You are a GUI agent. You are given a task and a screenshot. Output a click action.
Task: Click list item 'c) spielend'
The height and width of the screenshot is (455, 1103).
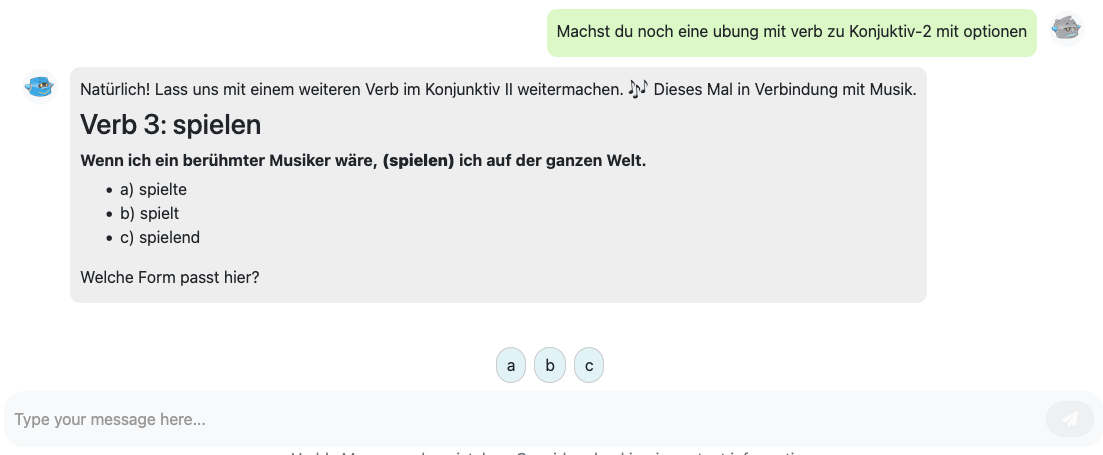tap(160, 237)
